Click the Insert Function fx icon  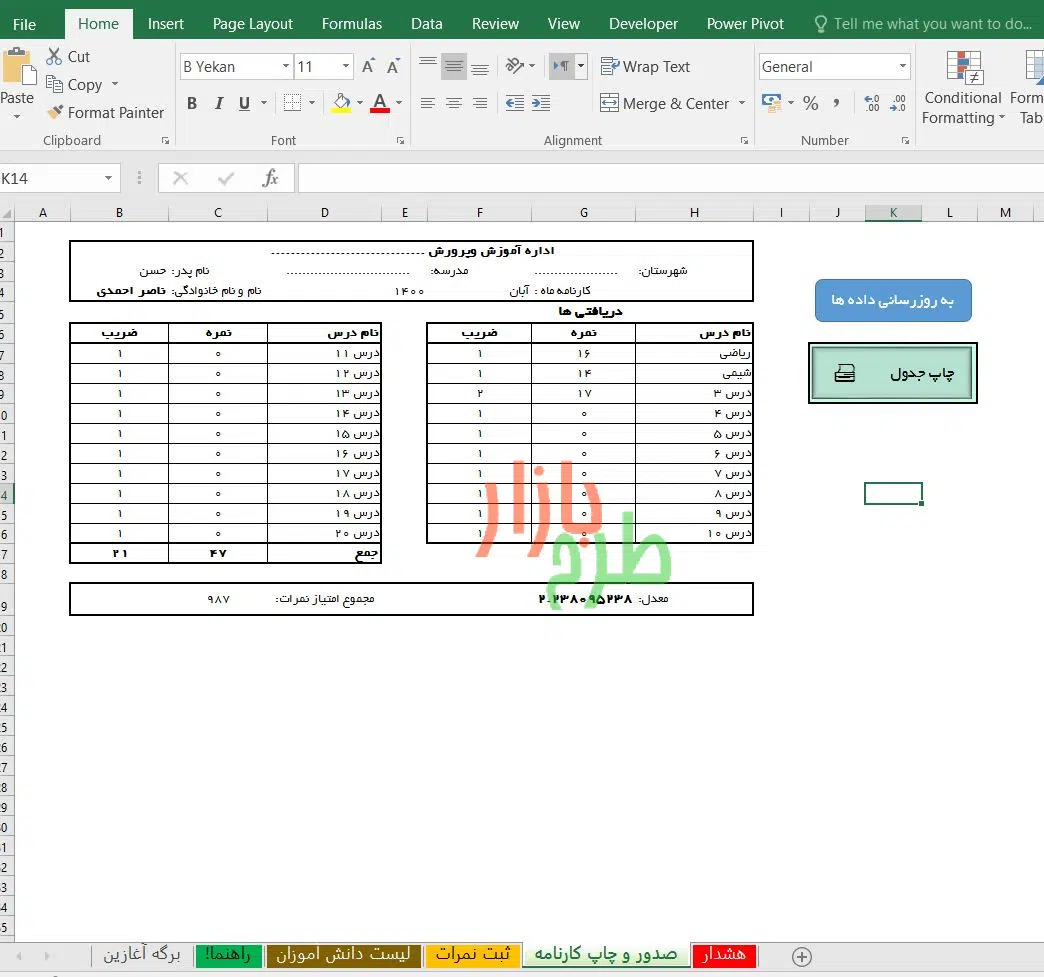tap(270, 178)
